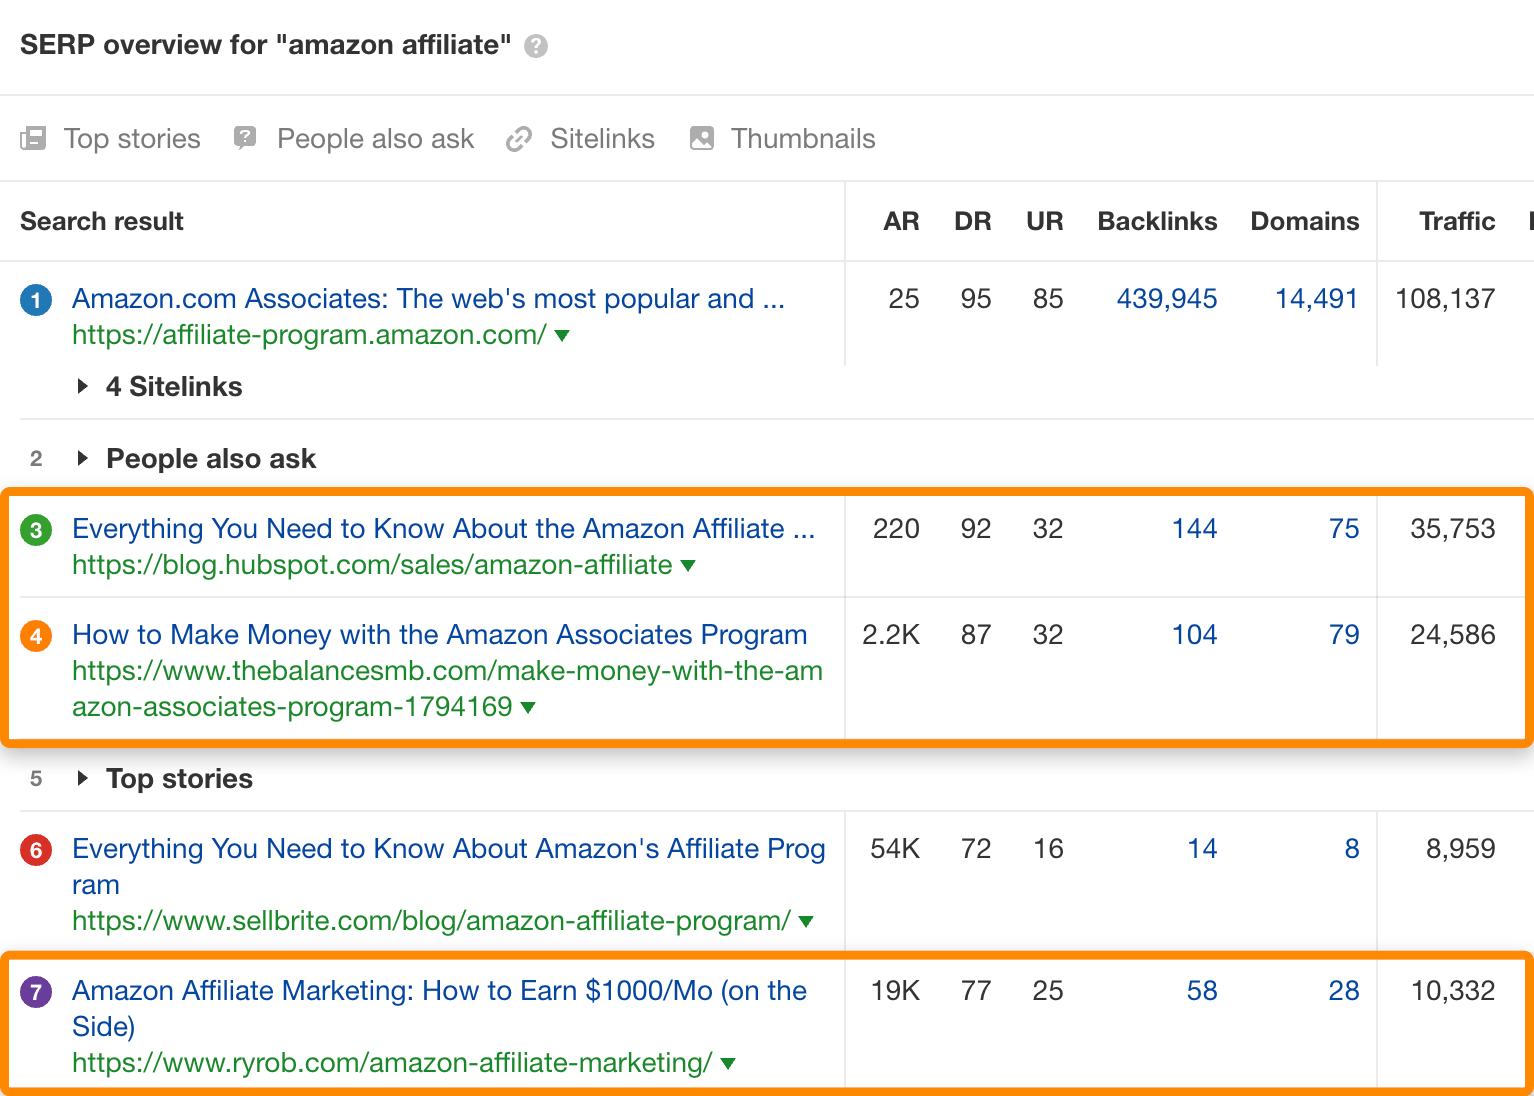Viewport: 1534px width, 1096px height.
Task: Click the red position badge for result 6
Action: tap(36, 849)
